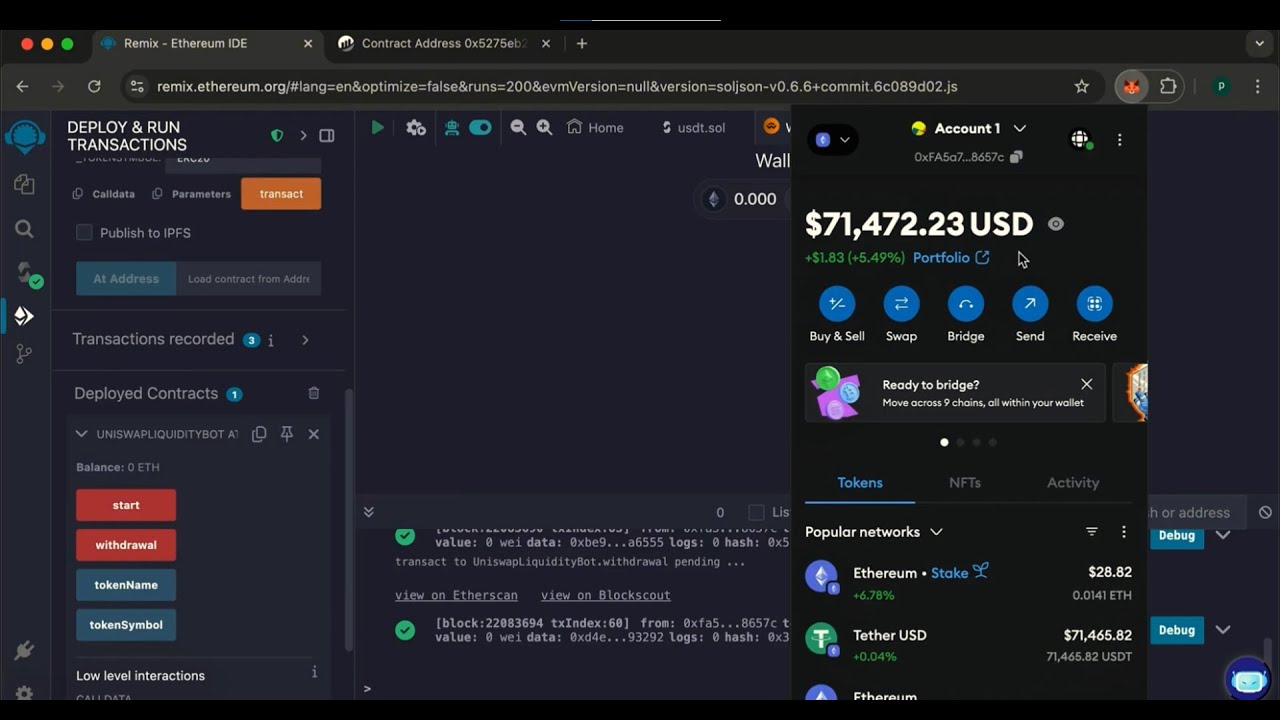Click the lower Debug button

[x=1177, y=630]
